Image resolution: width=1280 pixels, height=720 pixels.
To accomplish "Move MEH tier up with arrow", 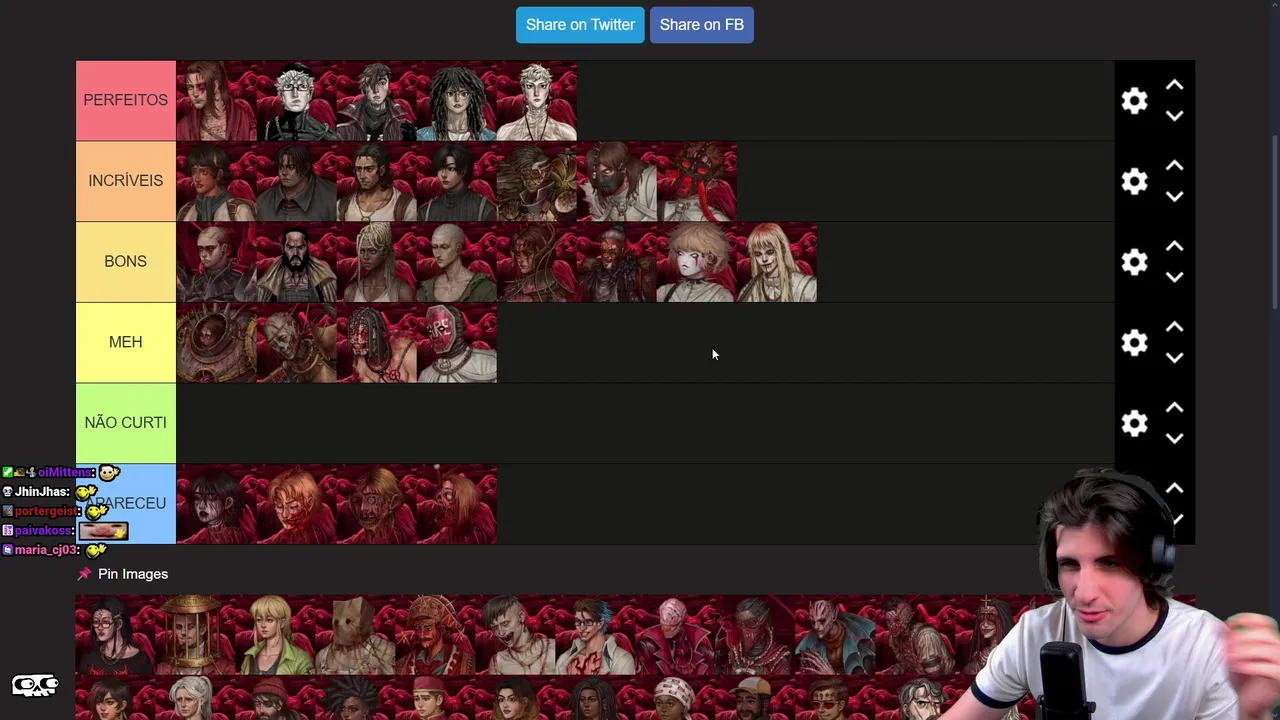I will (x=1175, y=328).
